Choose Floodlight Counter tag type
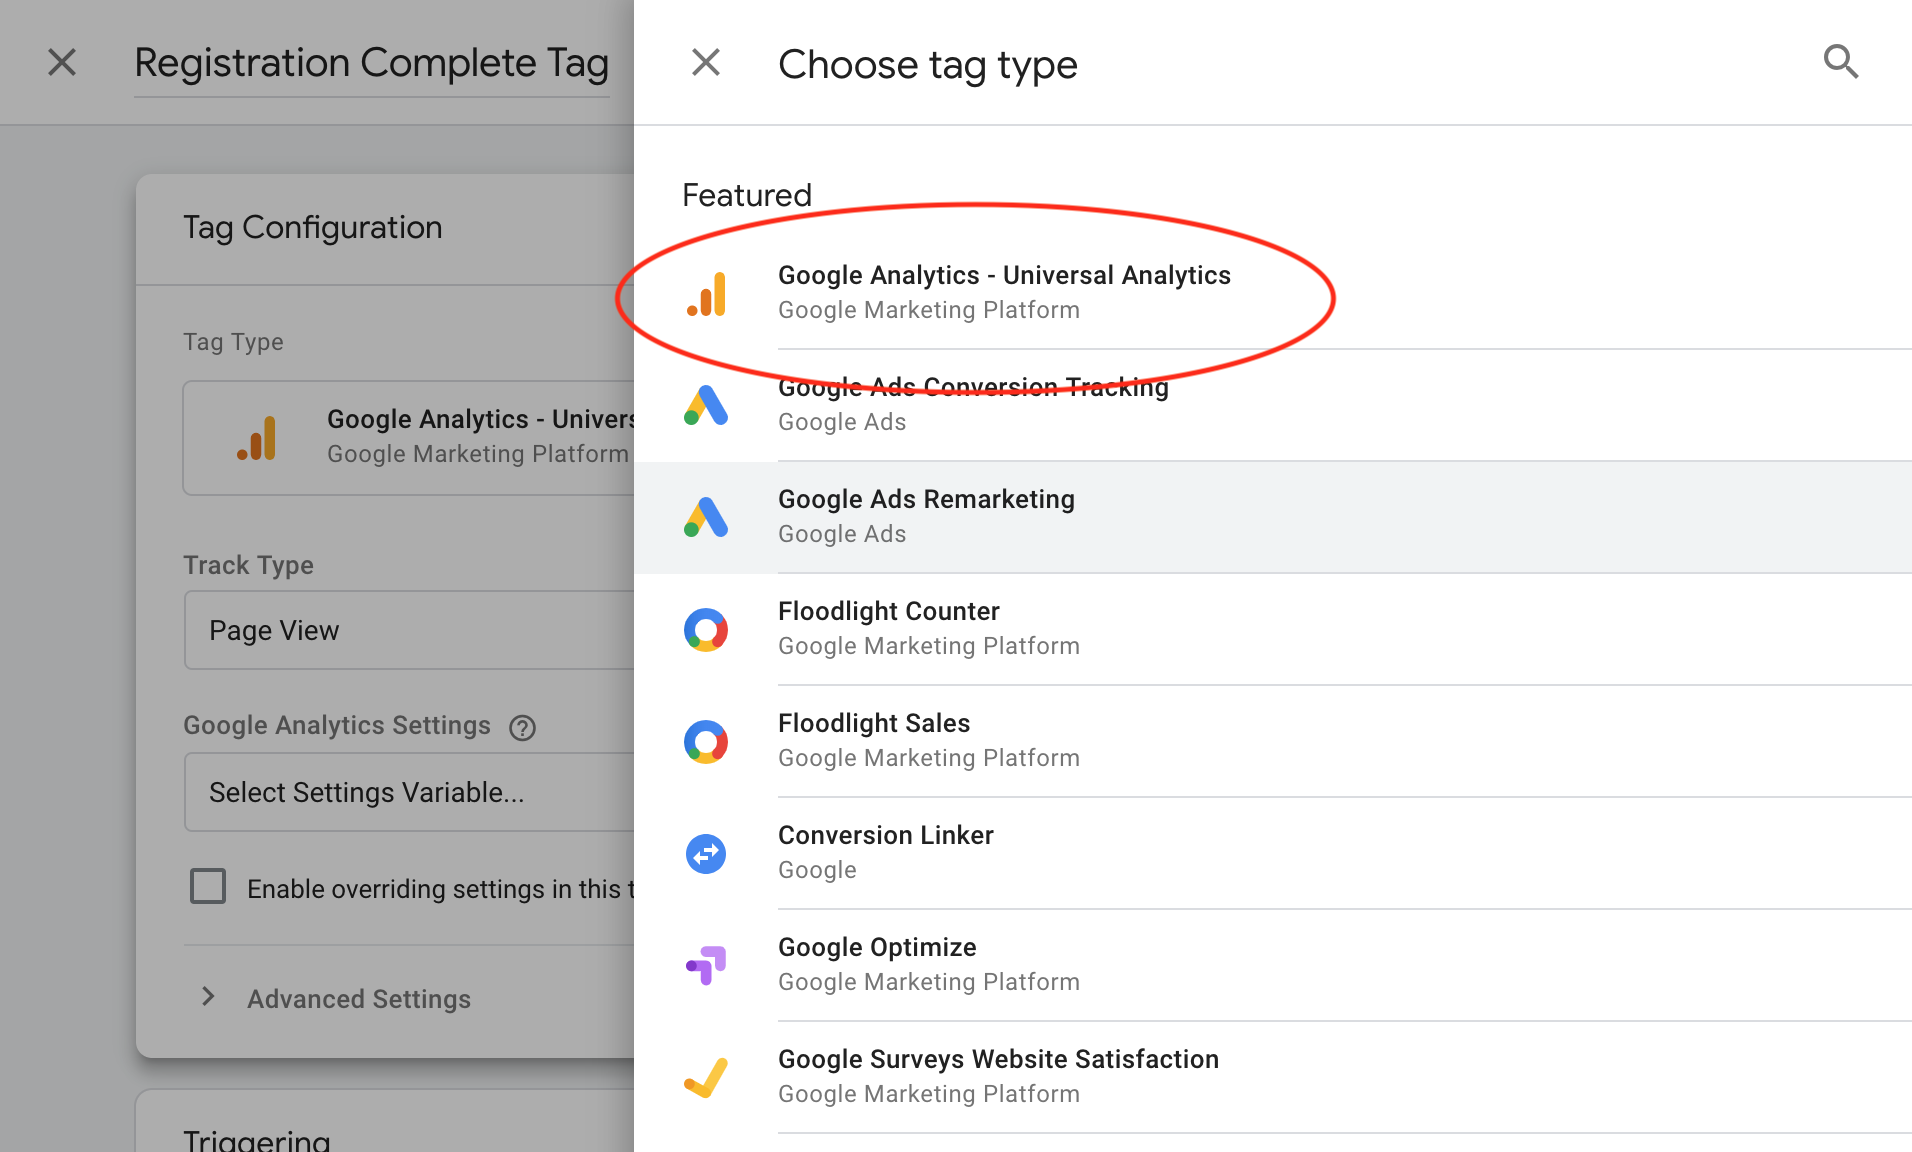The image size is (1912, 1152). (1273, 629)
